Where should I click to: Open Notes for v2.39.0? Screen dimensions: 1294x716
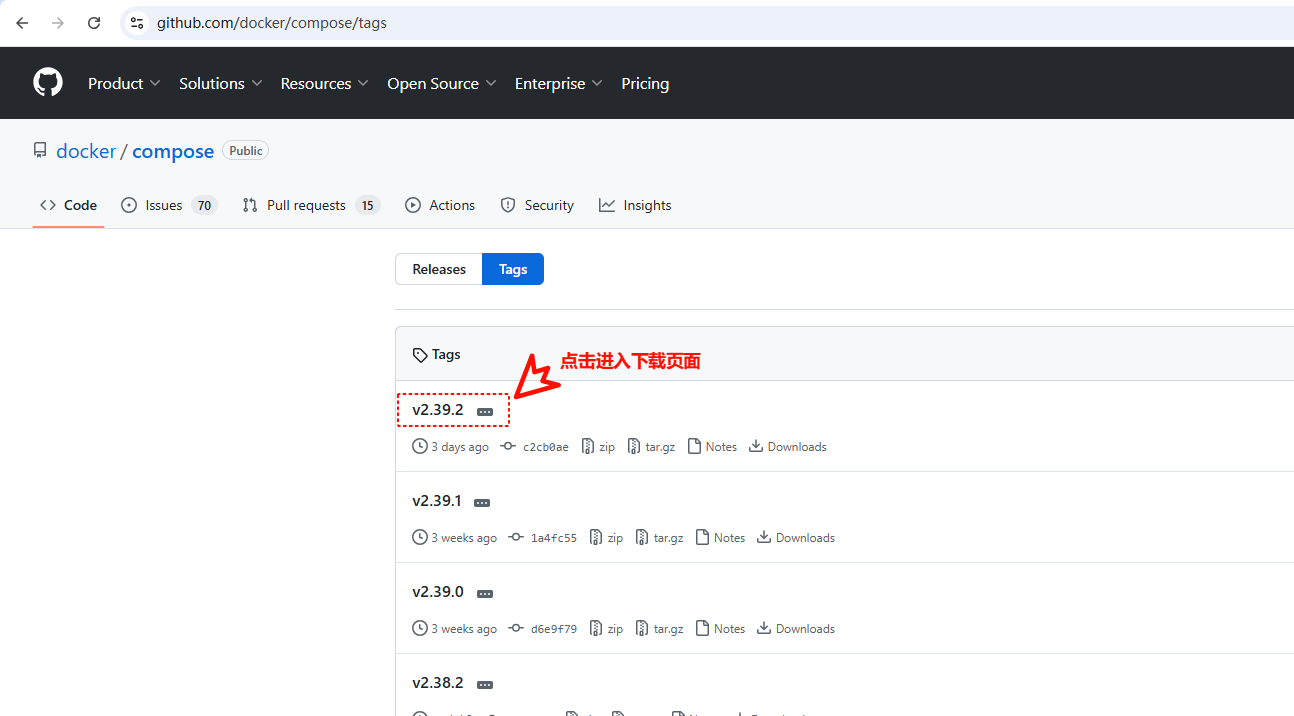720,629
